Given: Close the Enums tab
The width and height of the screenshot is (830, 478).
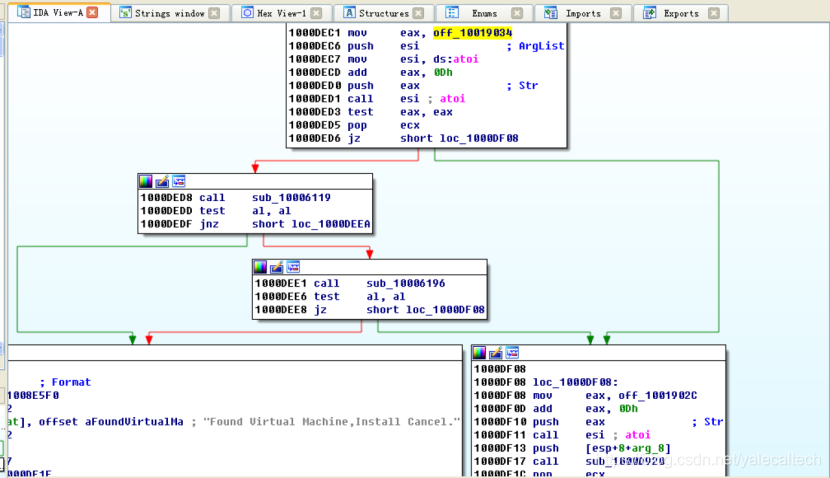Looking at the screenshot, I should tap(517, 13).
